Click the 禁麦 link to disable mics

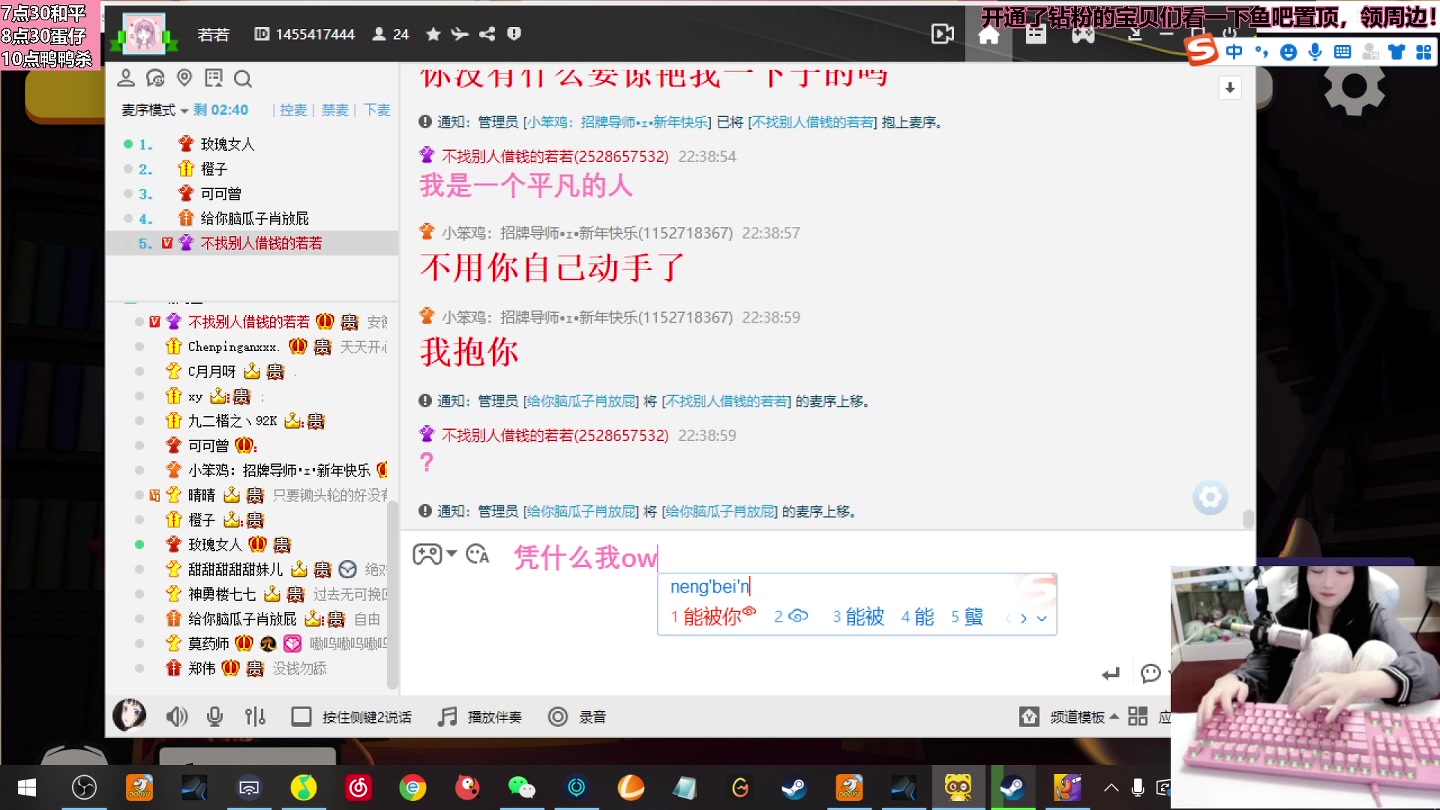[335, 109]
